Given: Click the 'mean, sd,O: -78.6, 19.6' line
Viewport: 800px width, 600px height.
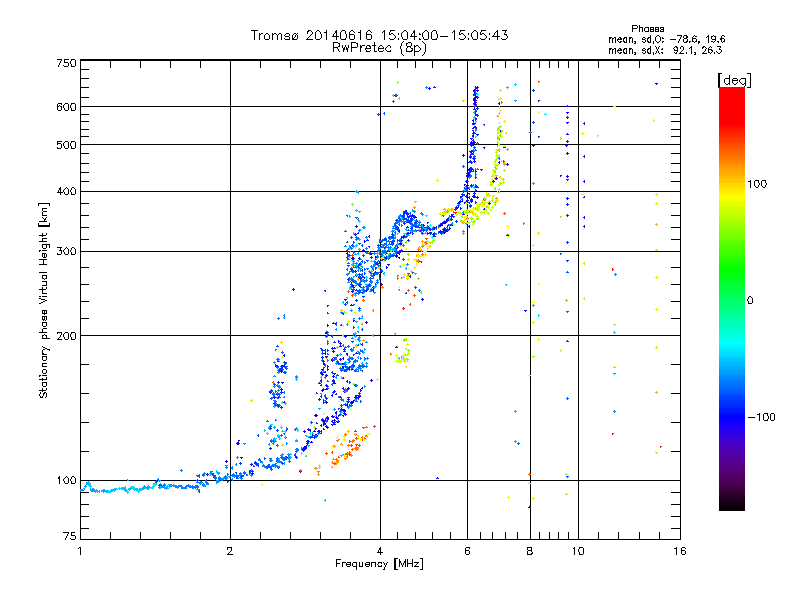Looking at the screenshot, I should pyautogui.click(x=666, y=39).
